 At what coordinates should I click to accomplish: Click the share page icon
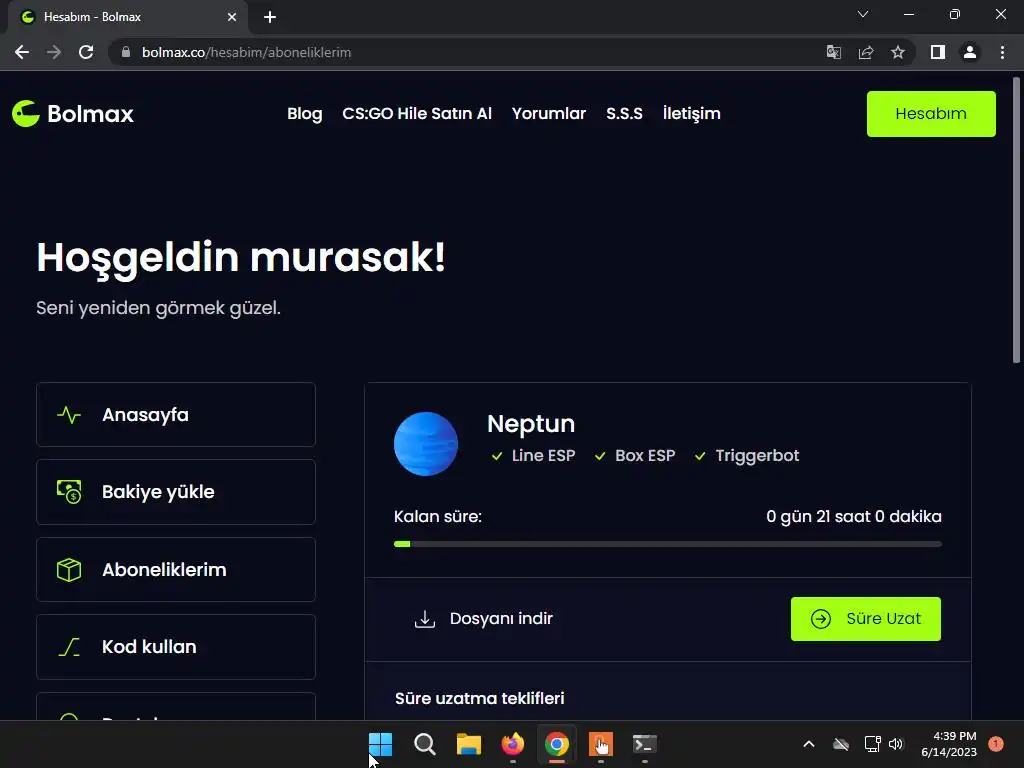866,52
